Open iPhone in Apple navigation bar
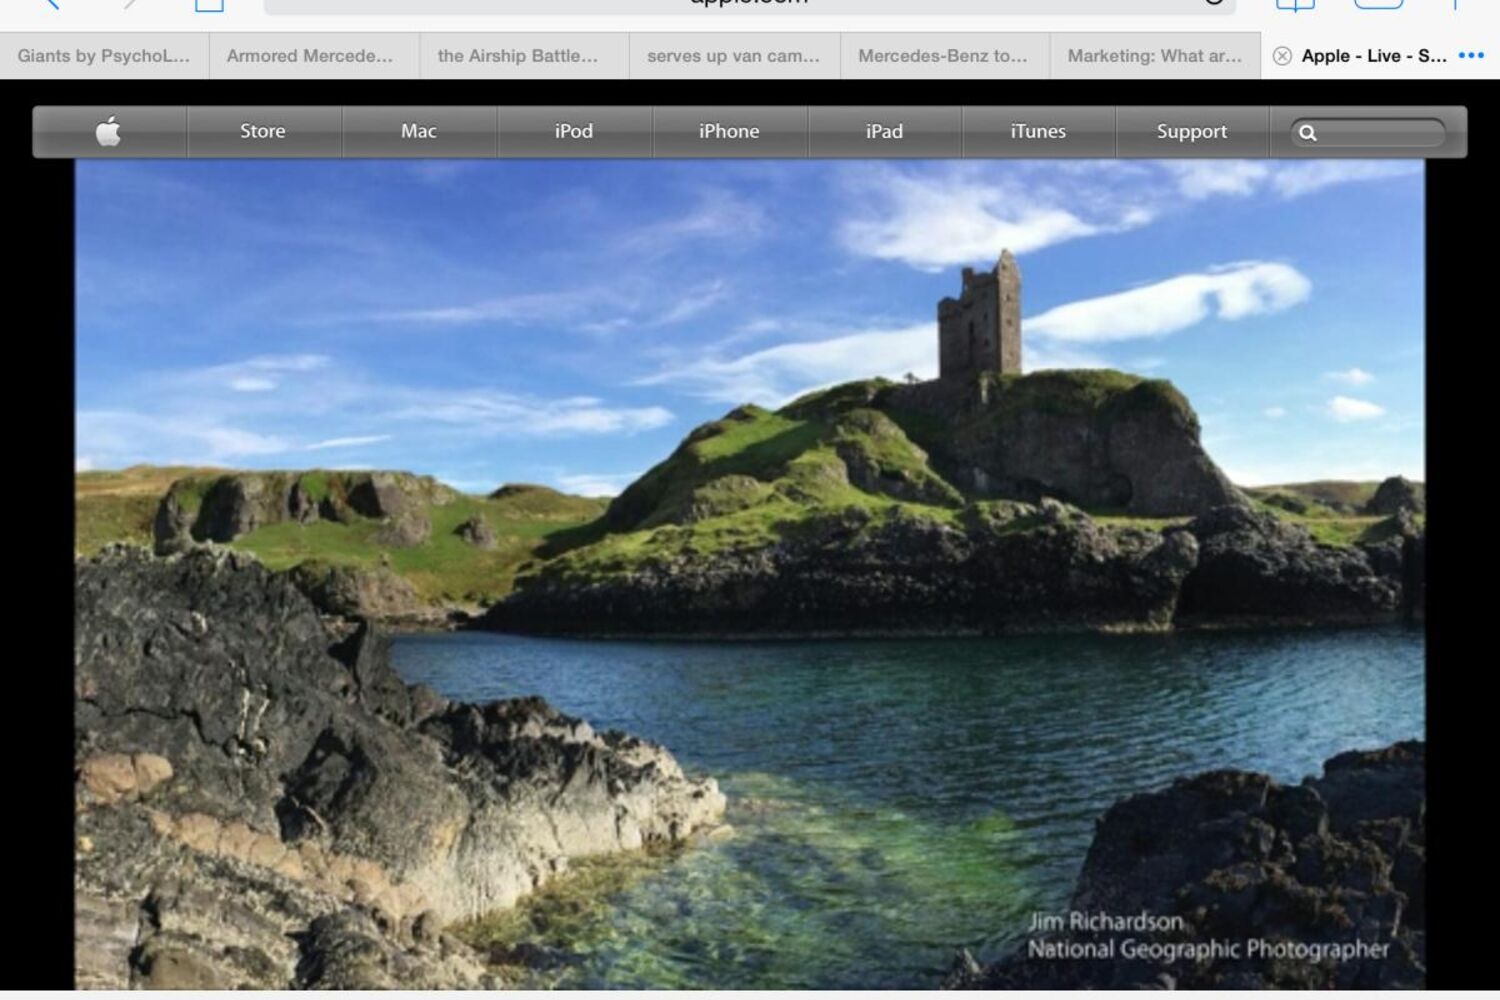The width and height of the screenshot is (1500, 1000). pos(729,131)
